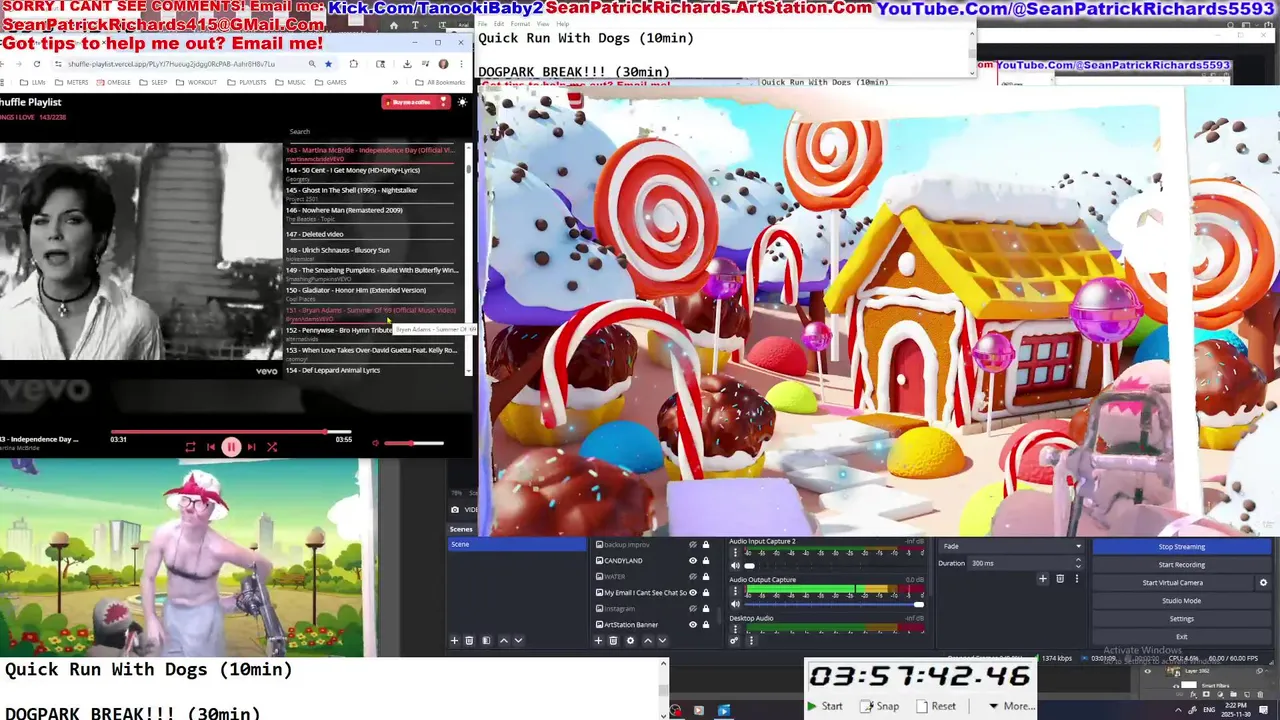Hide My Email I Cant See Chat source
This screenshot has height=720, width=1280.
pyautogui.click(x=692, y=593)
